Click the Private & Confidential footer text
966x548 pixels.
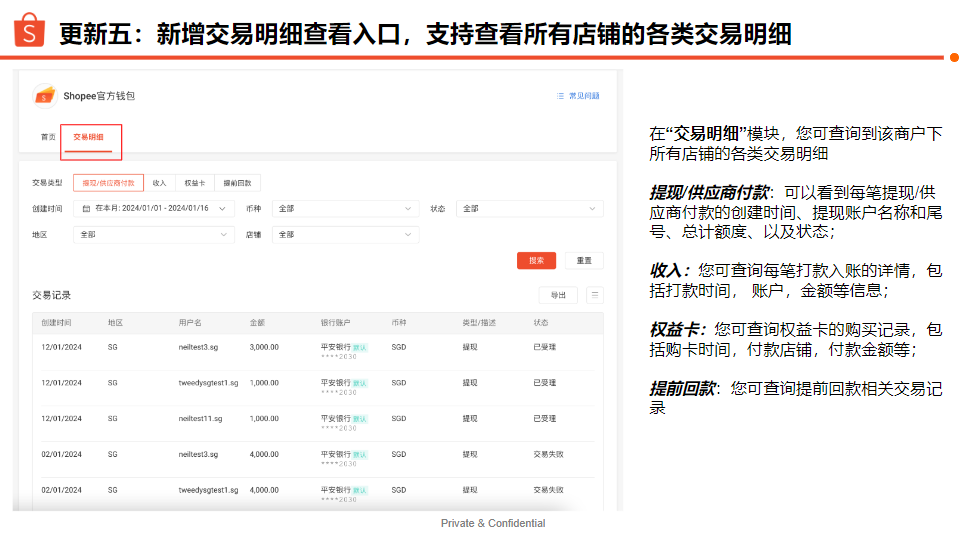(x=493, y=523)
